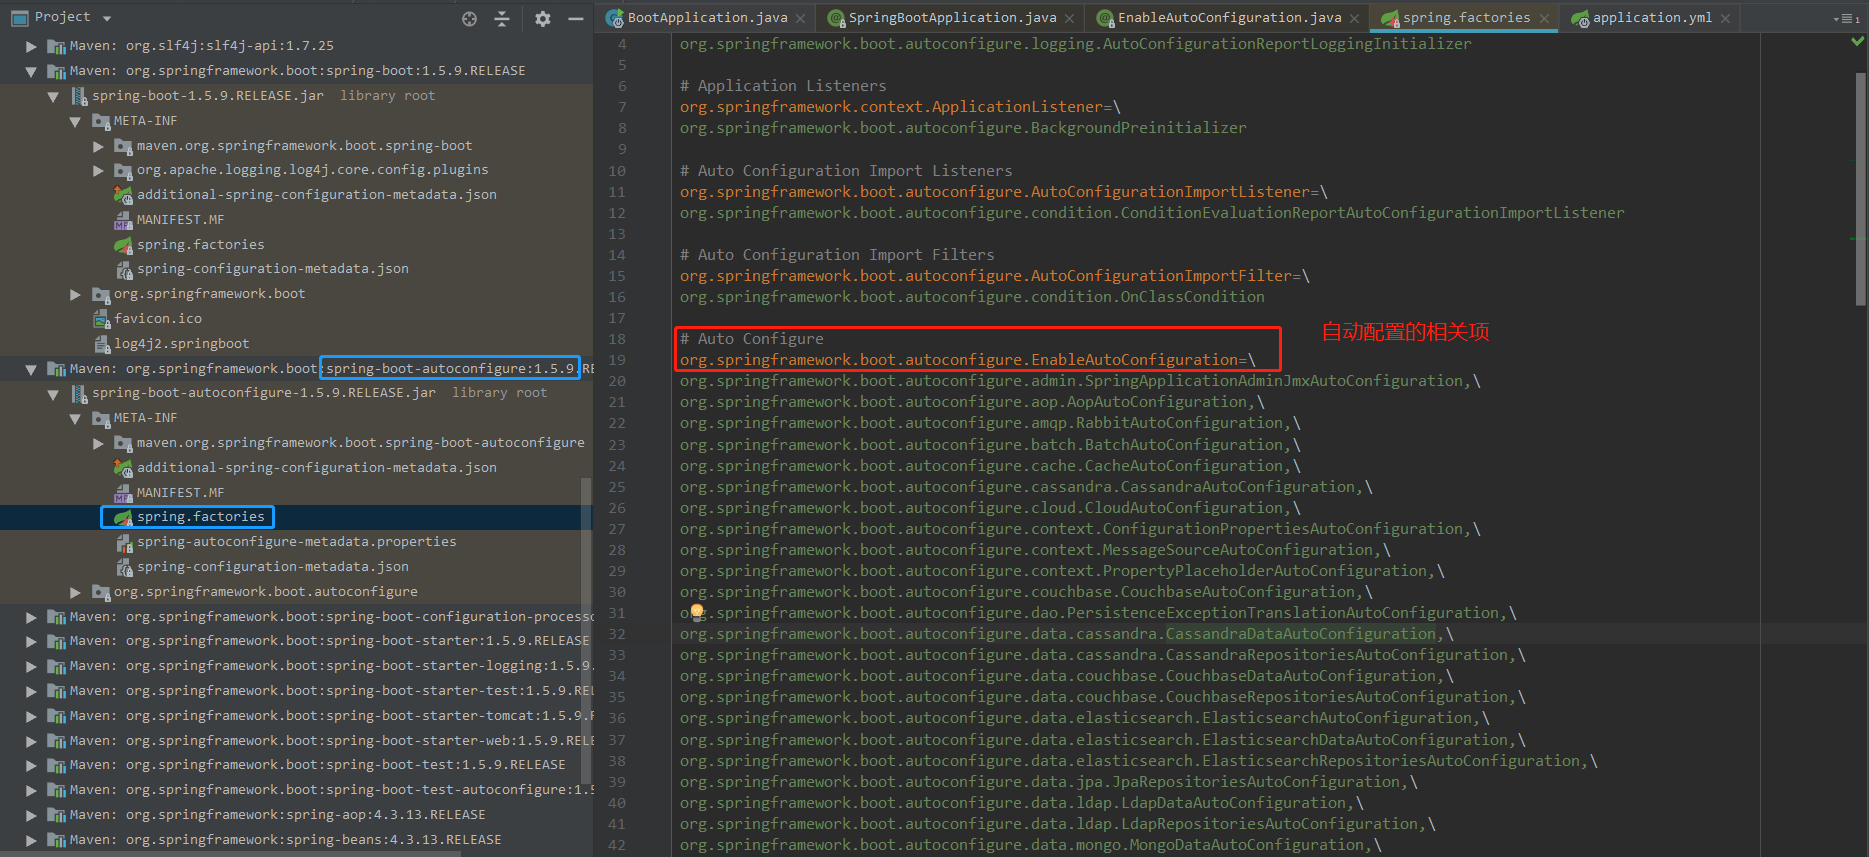
Task: Click MongoDataAutoConfiguration entry on line 42
Action: pos(1247,845)
